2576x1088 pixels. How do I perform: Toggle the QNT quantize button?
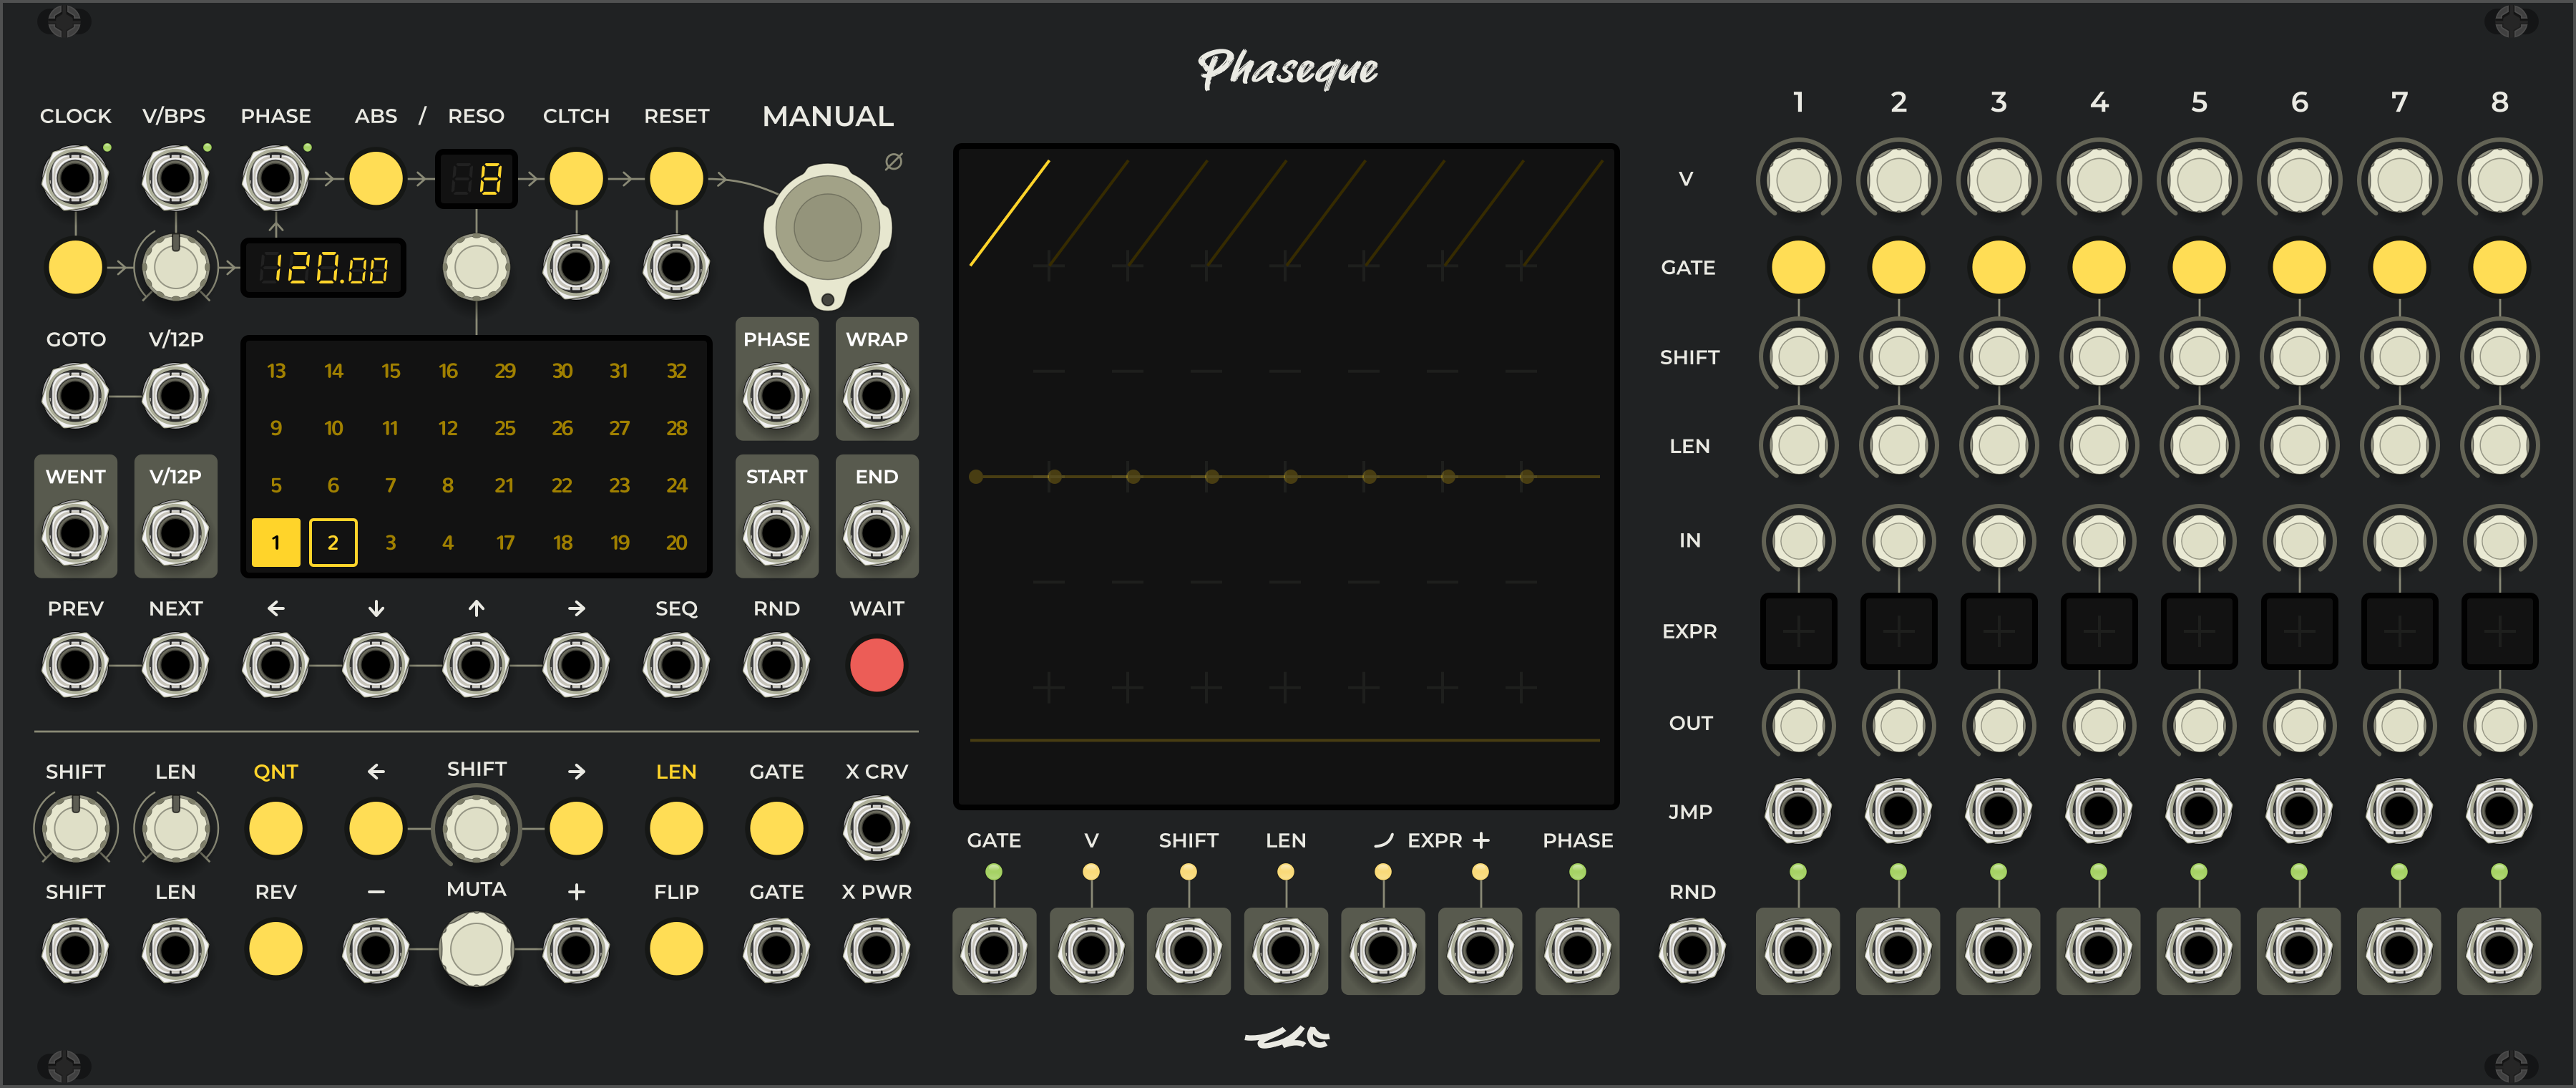pyautogui.click(x=275, y=828)
